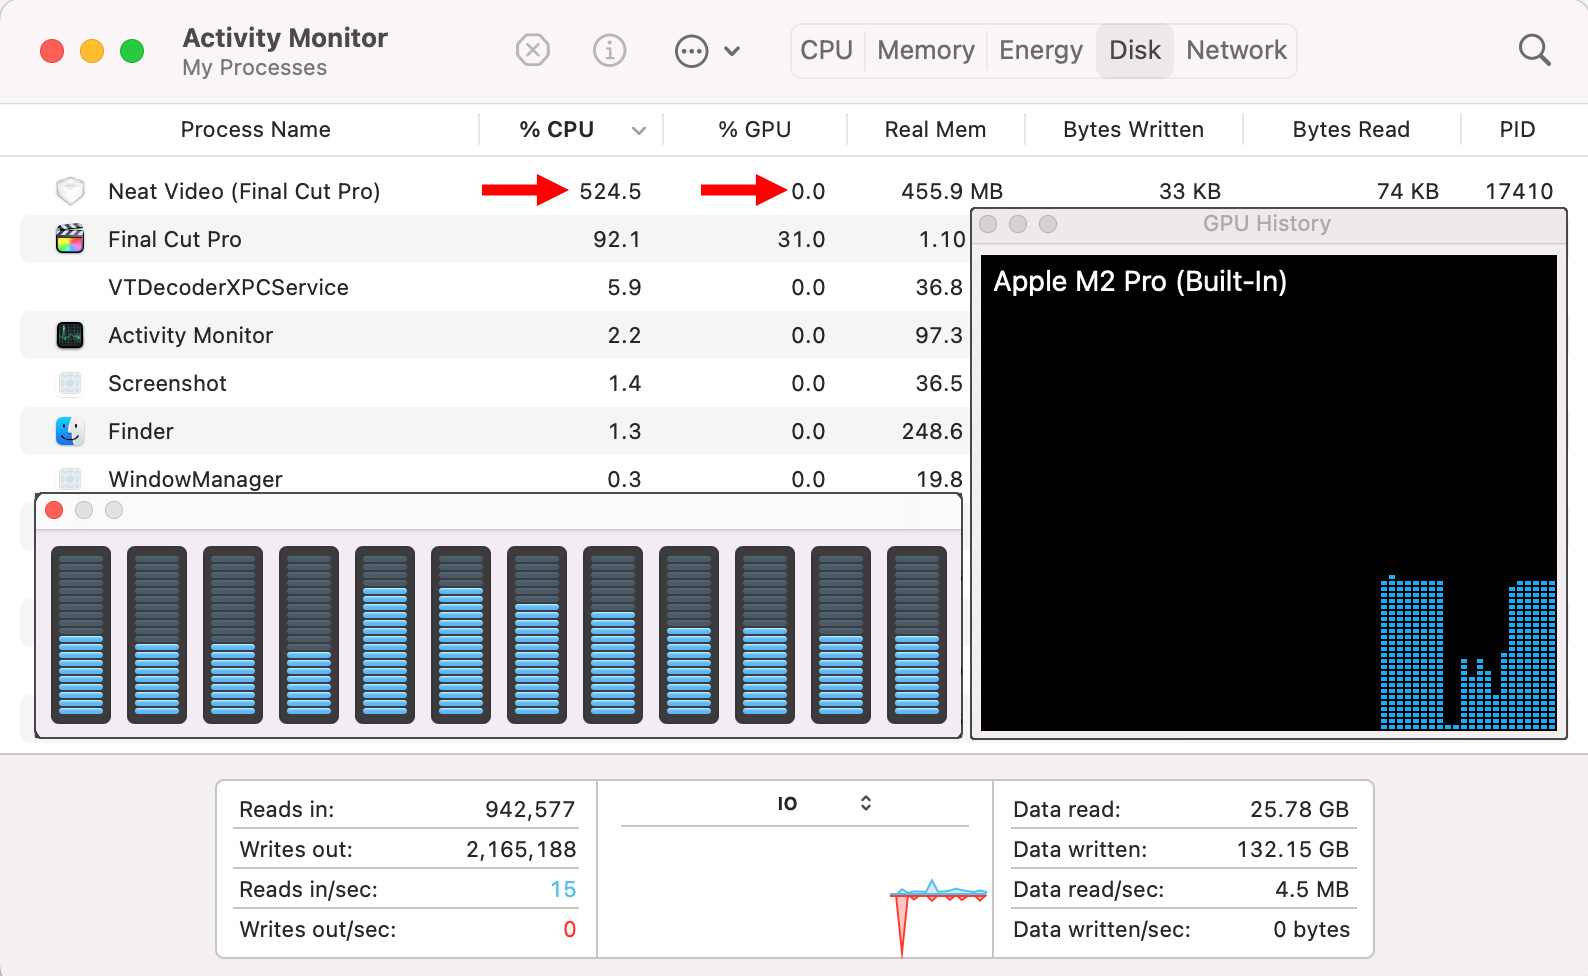Image resolution: width=1588 pixels, height=976 pixels.
Task: Click the search magnifier icon
Action: 1534,50
